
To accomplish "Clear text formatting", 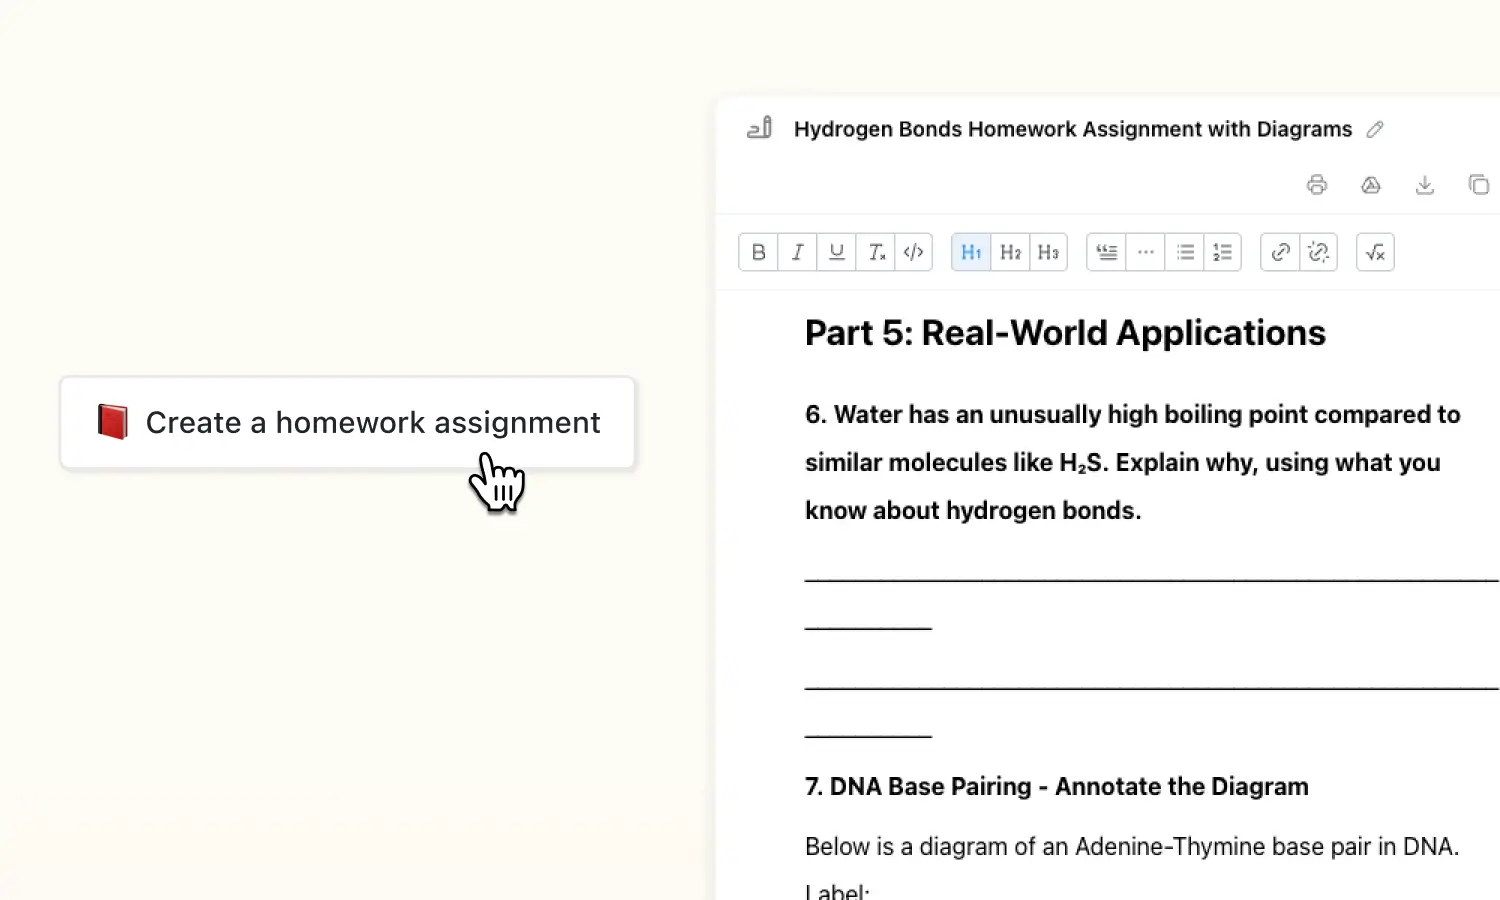I will [876, 252].
